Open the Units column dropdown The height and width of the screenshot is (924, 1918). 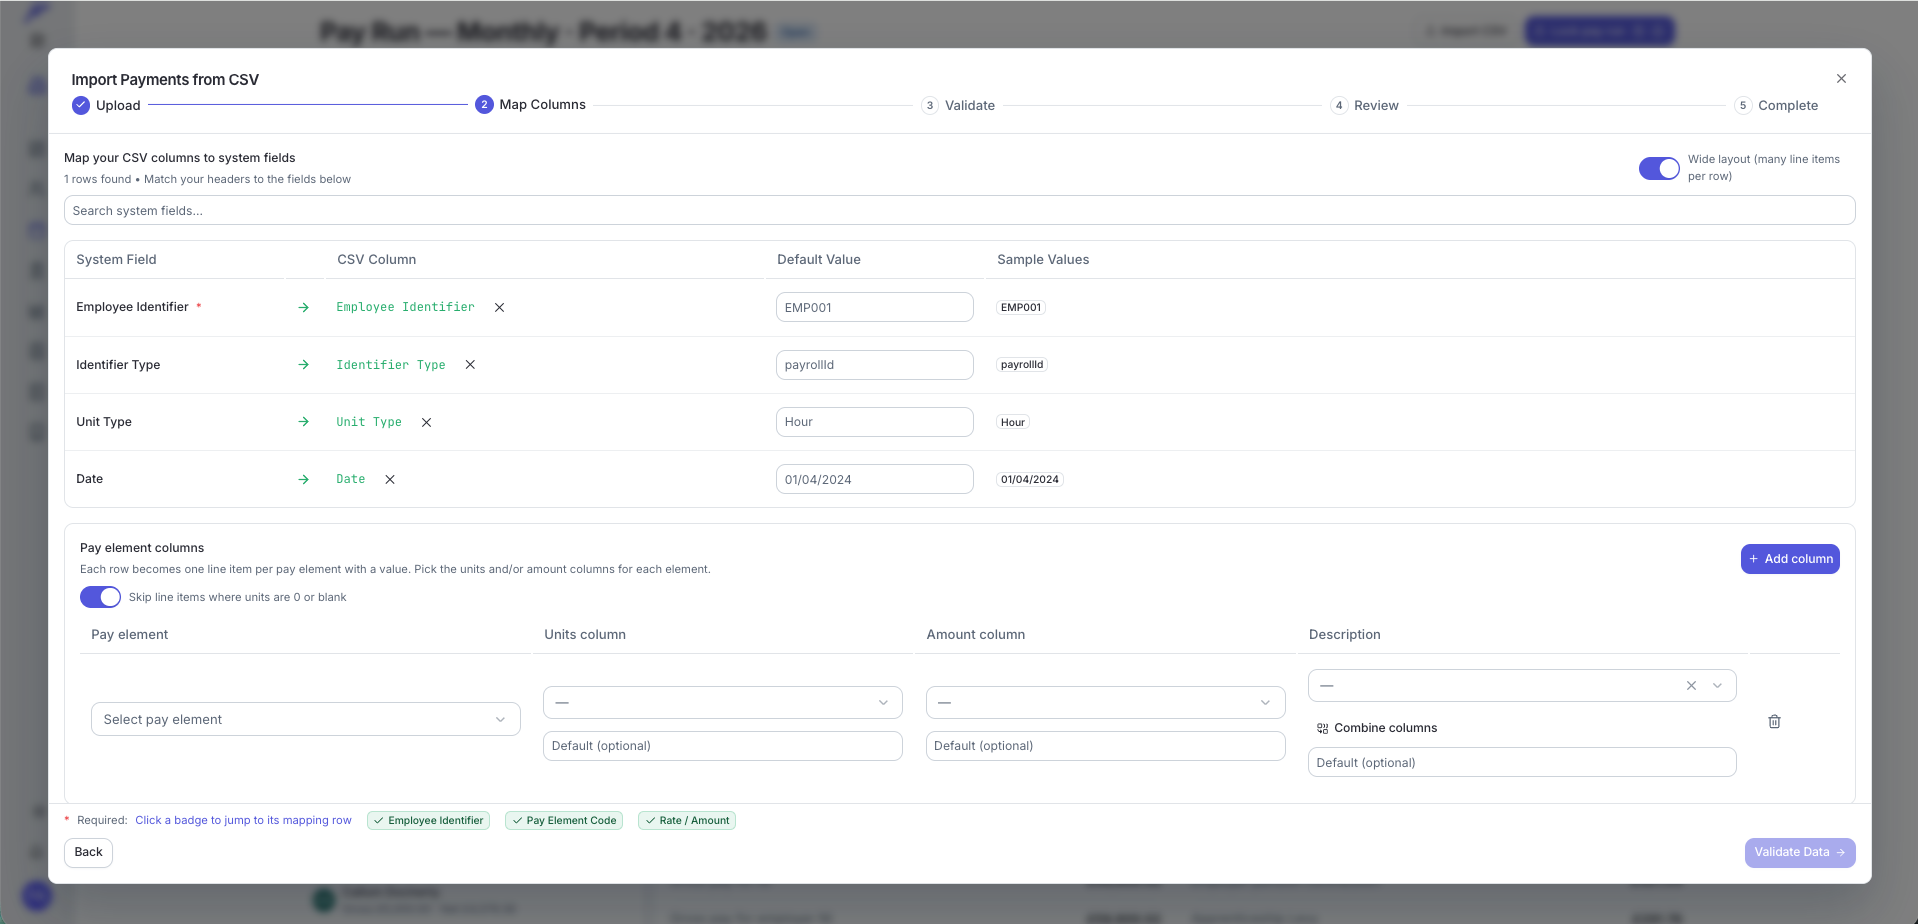pos(723,702)
